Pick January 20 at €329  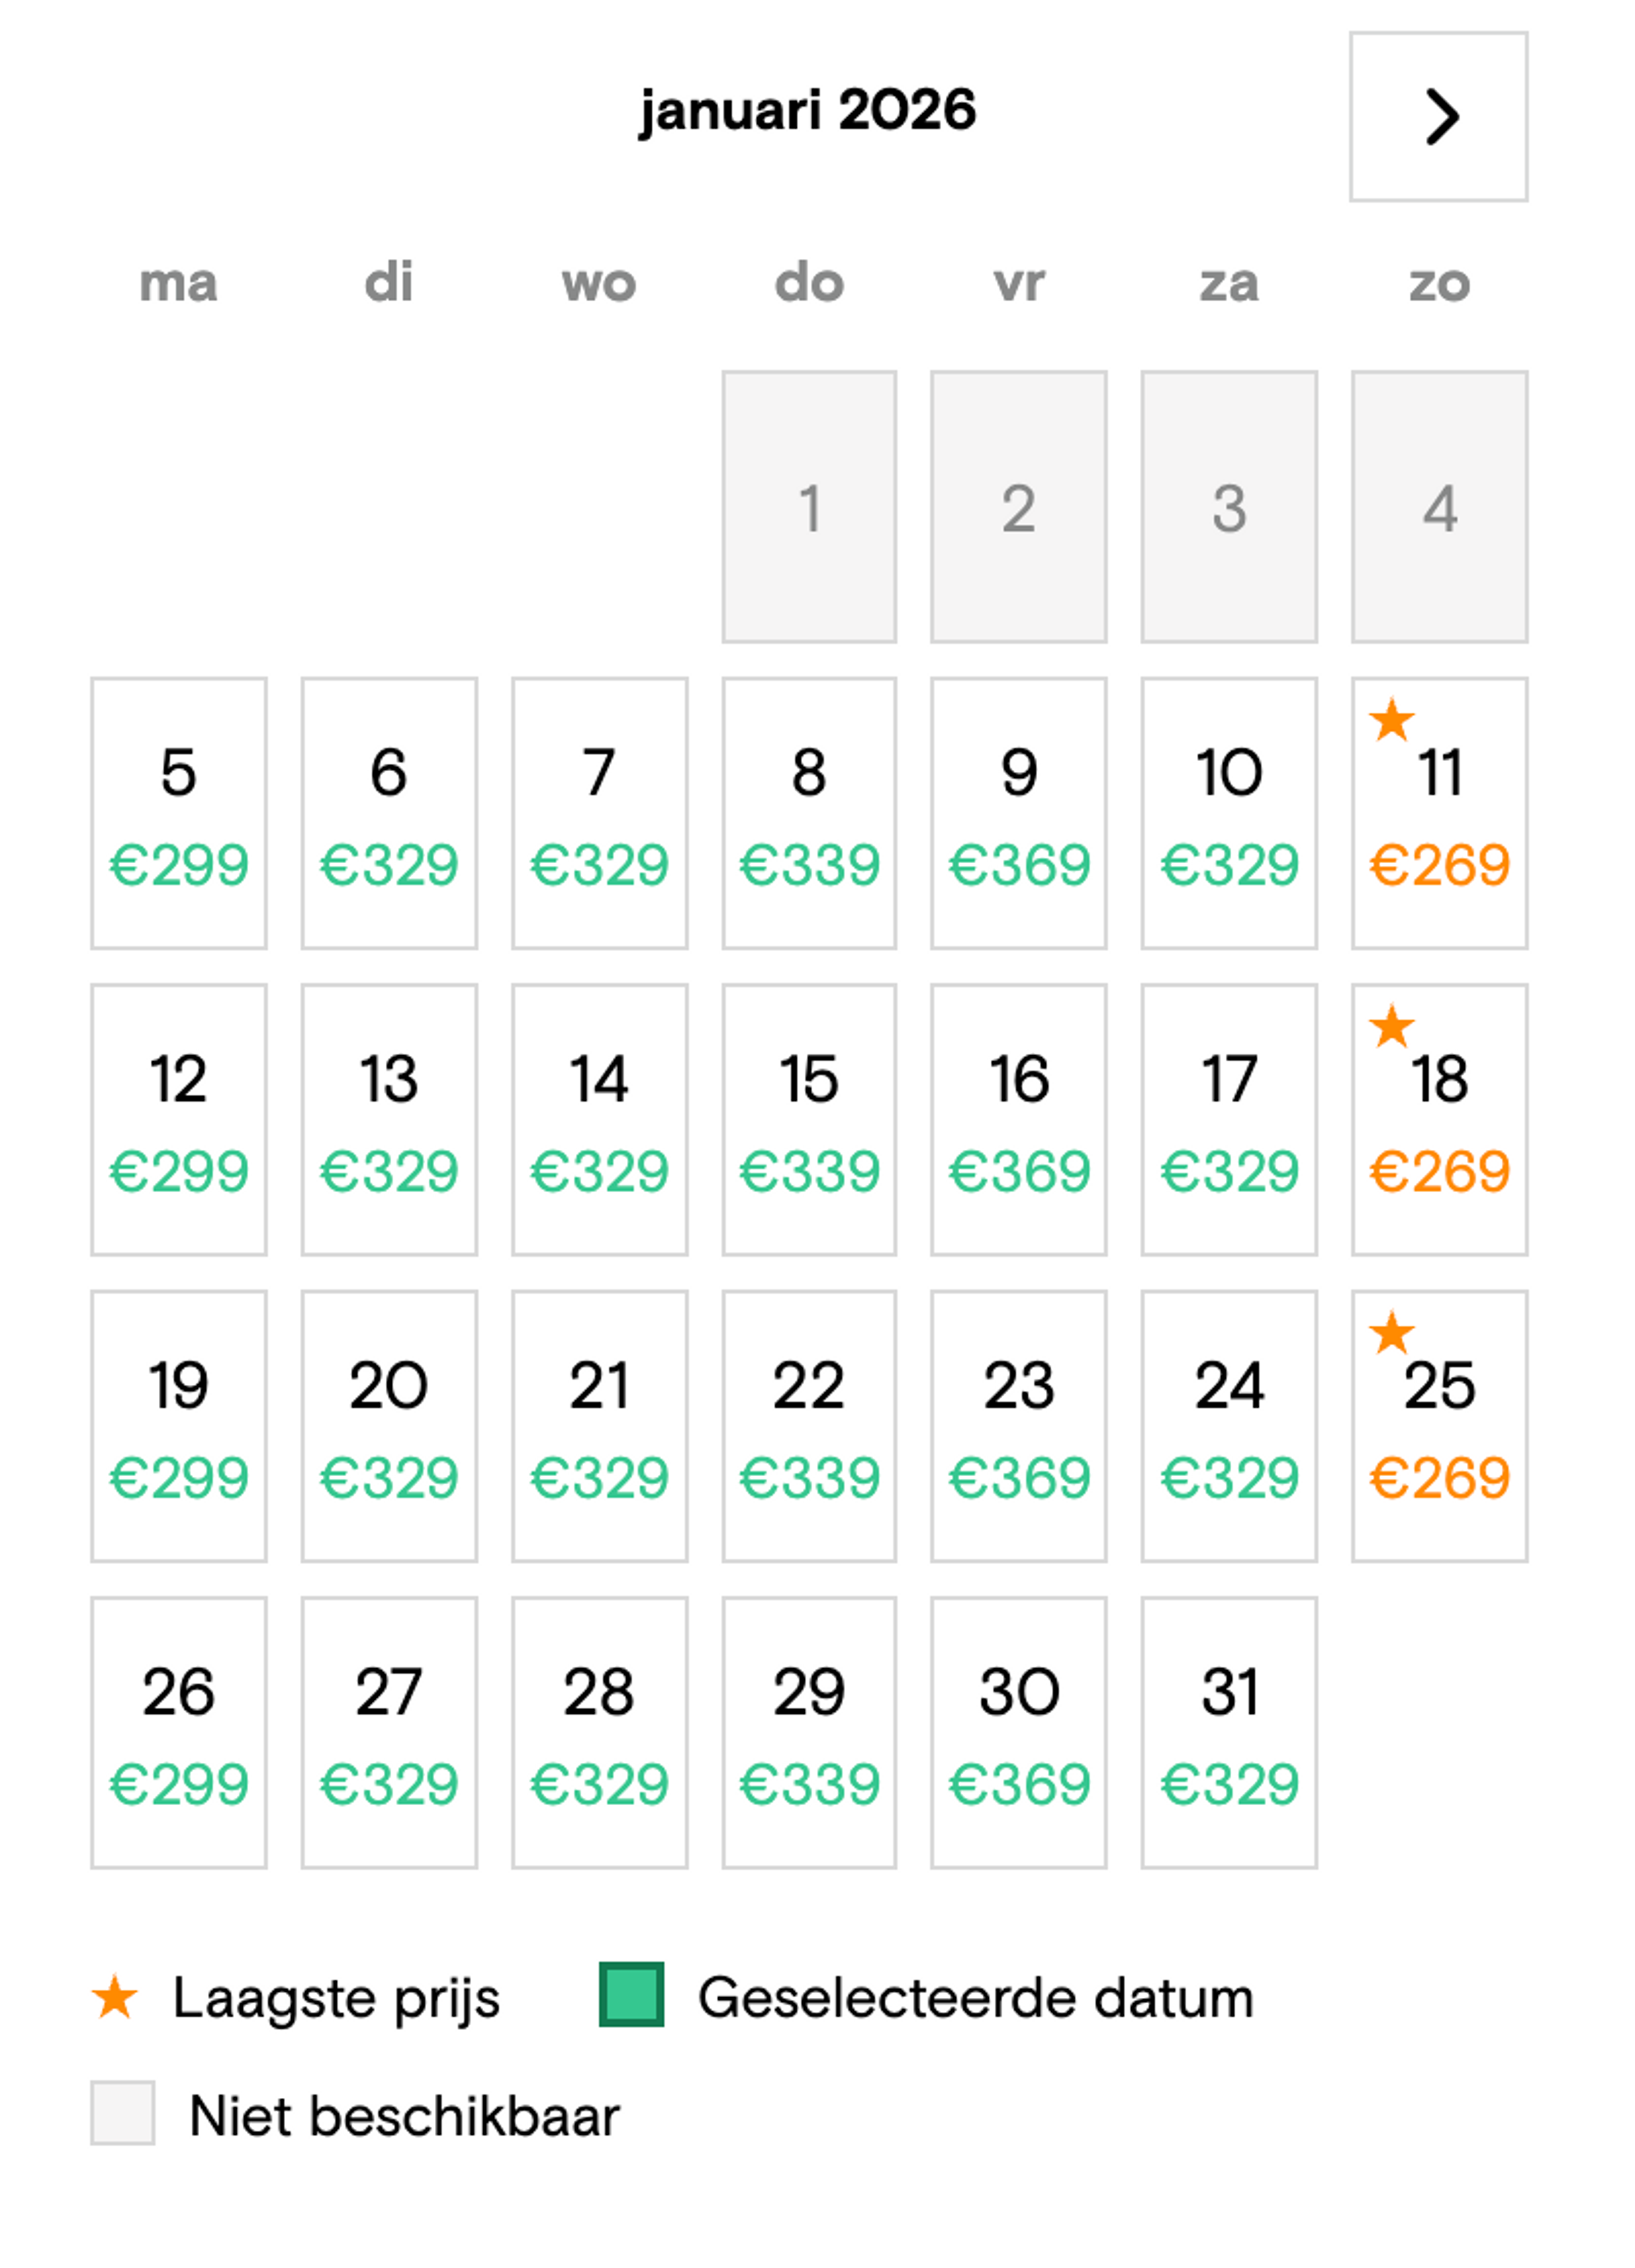tap(389, 1425)
